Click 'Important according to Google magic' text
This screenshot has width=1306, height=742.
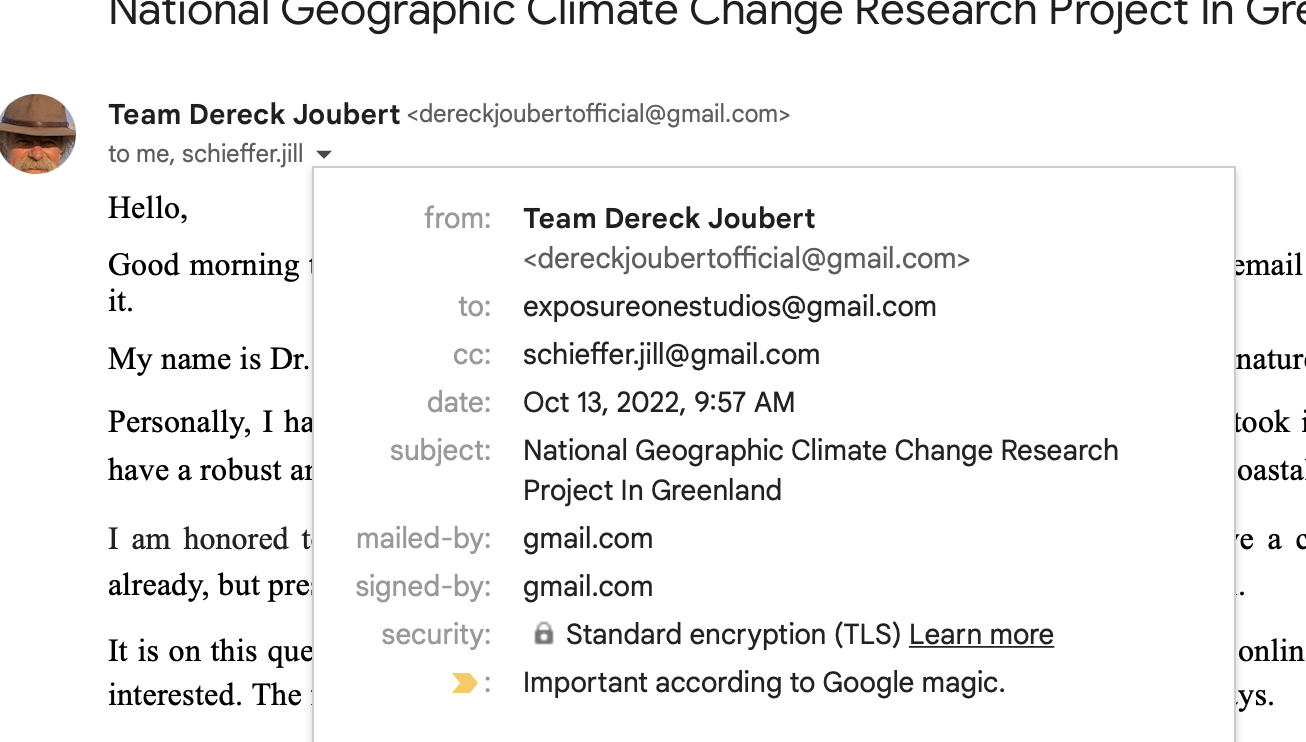(x=763, y=683)
